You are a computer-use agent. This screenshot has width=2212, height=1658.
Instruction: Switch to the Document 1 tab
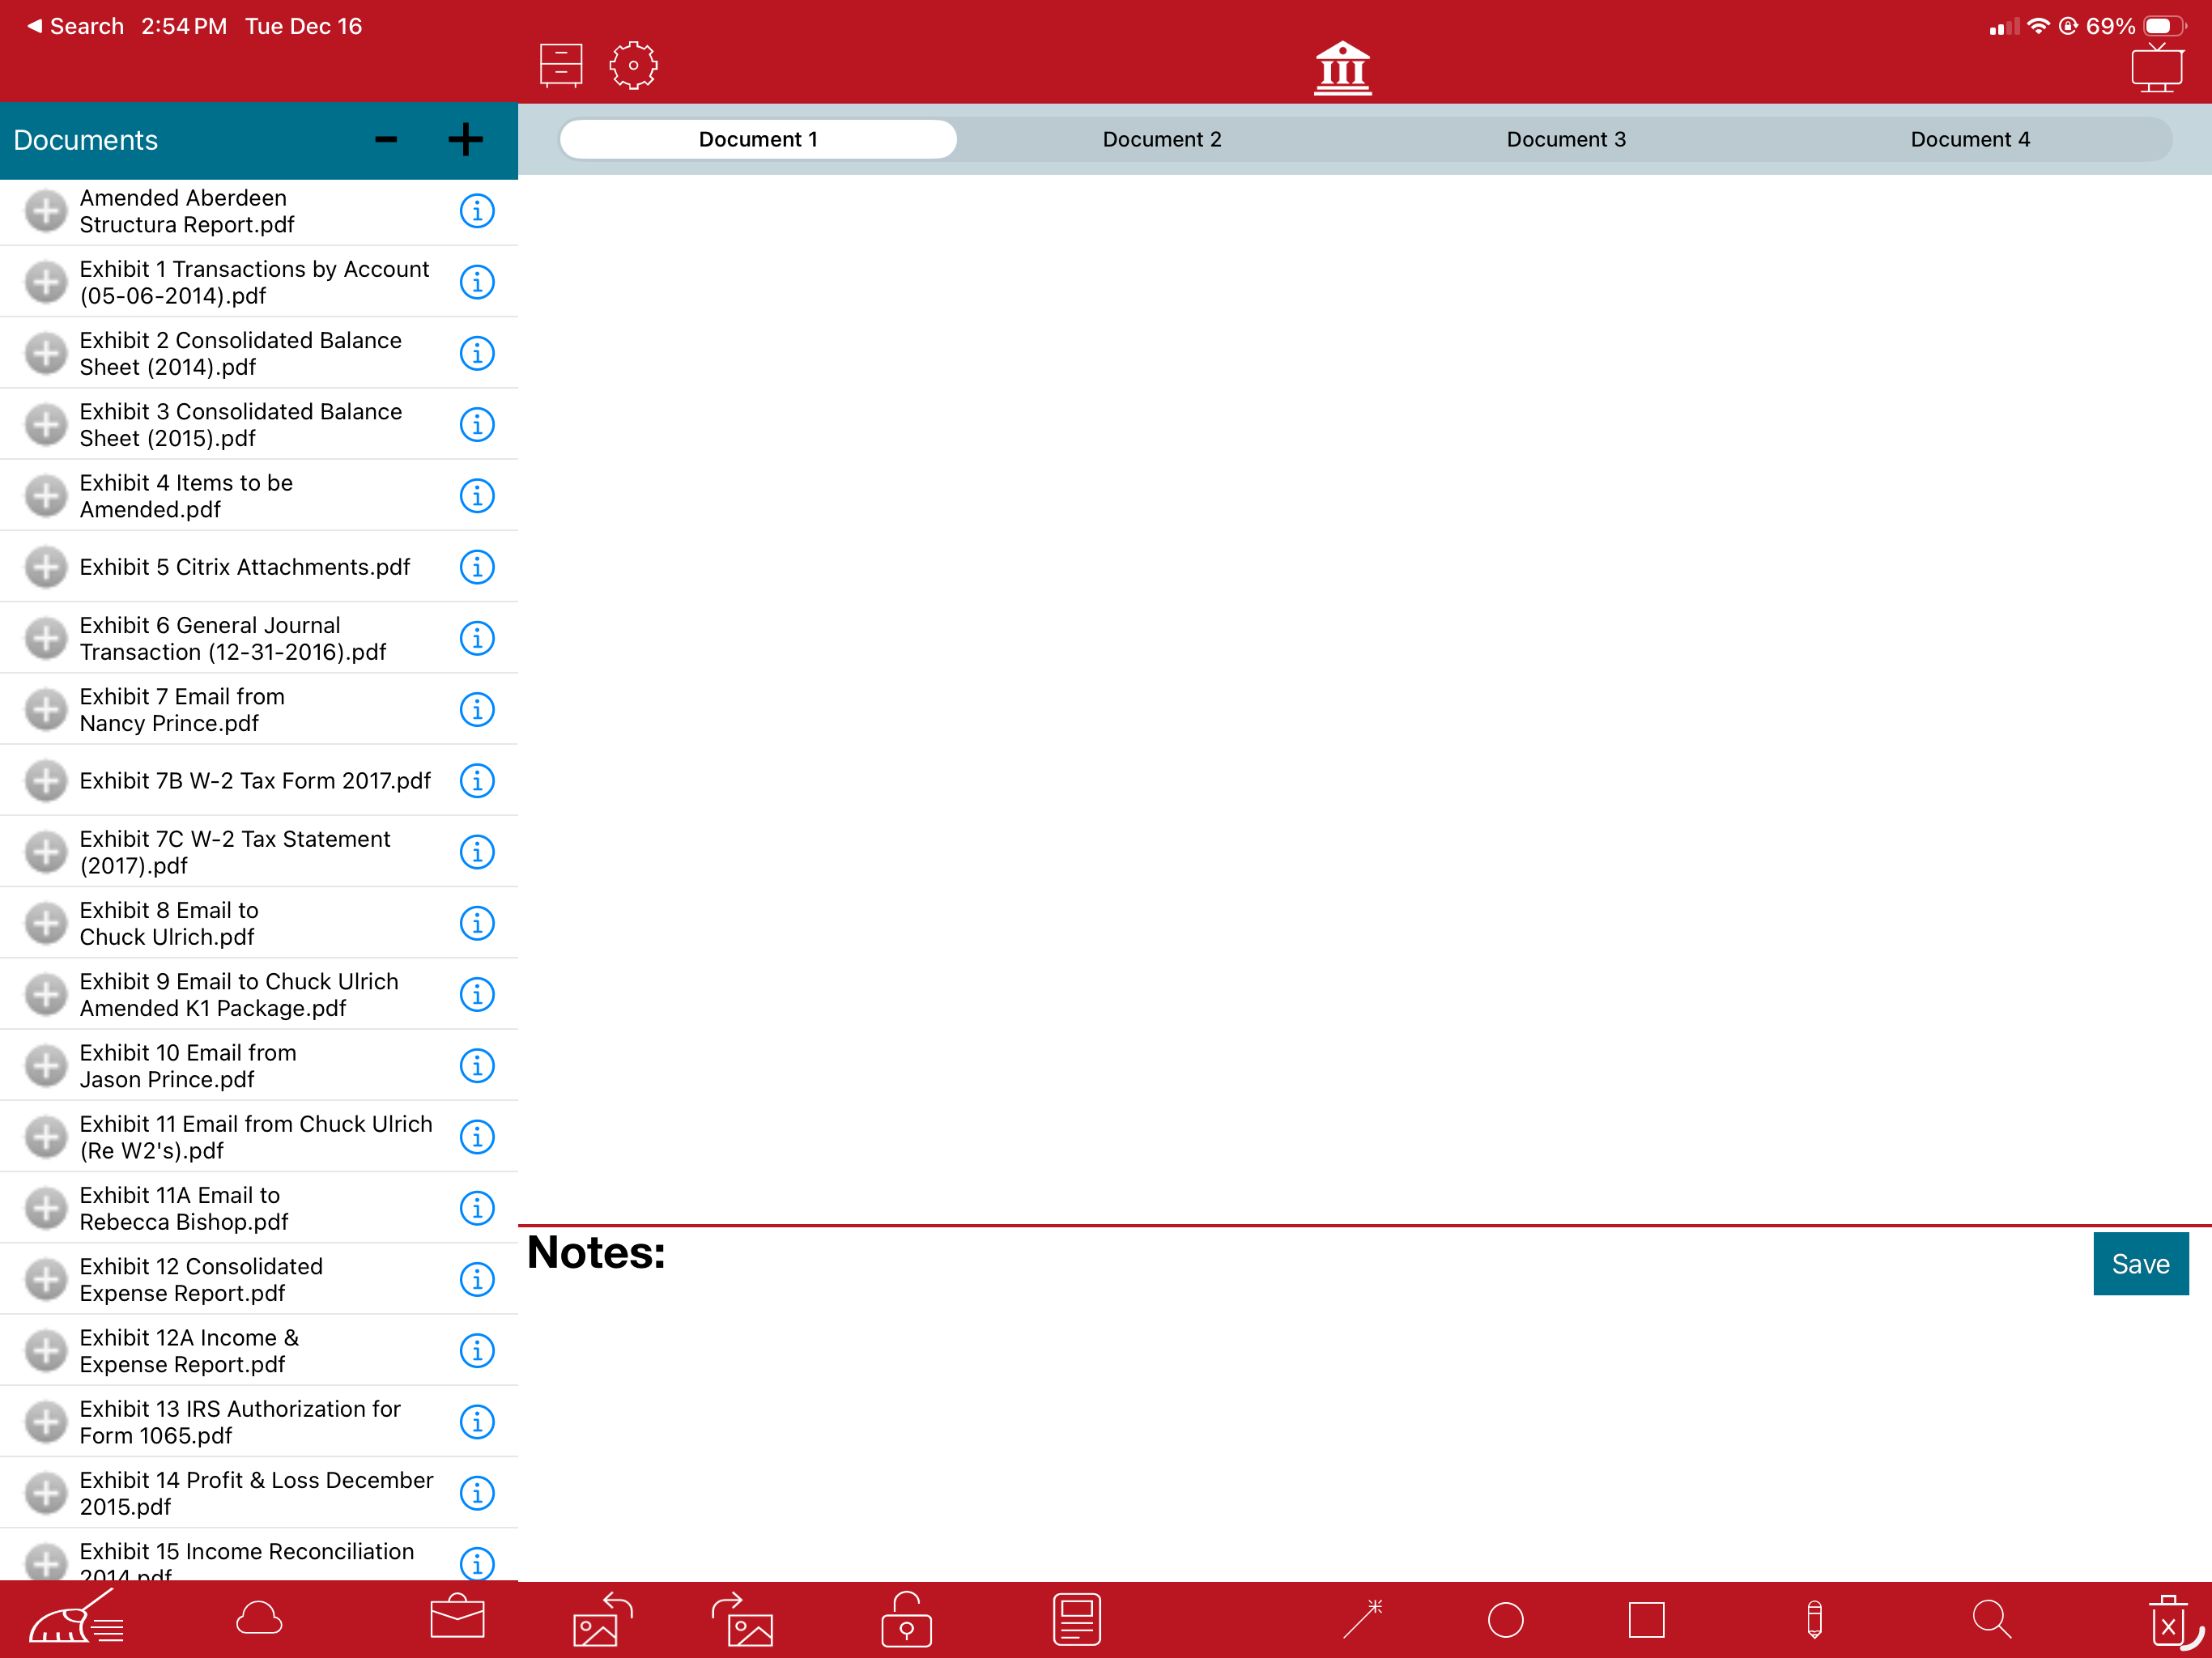click(758, 139)
